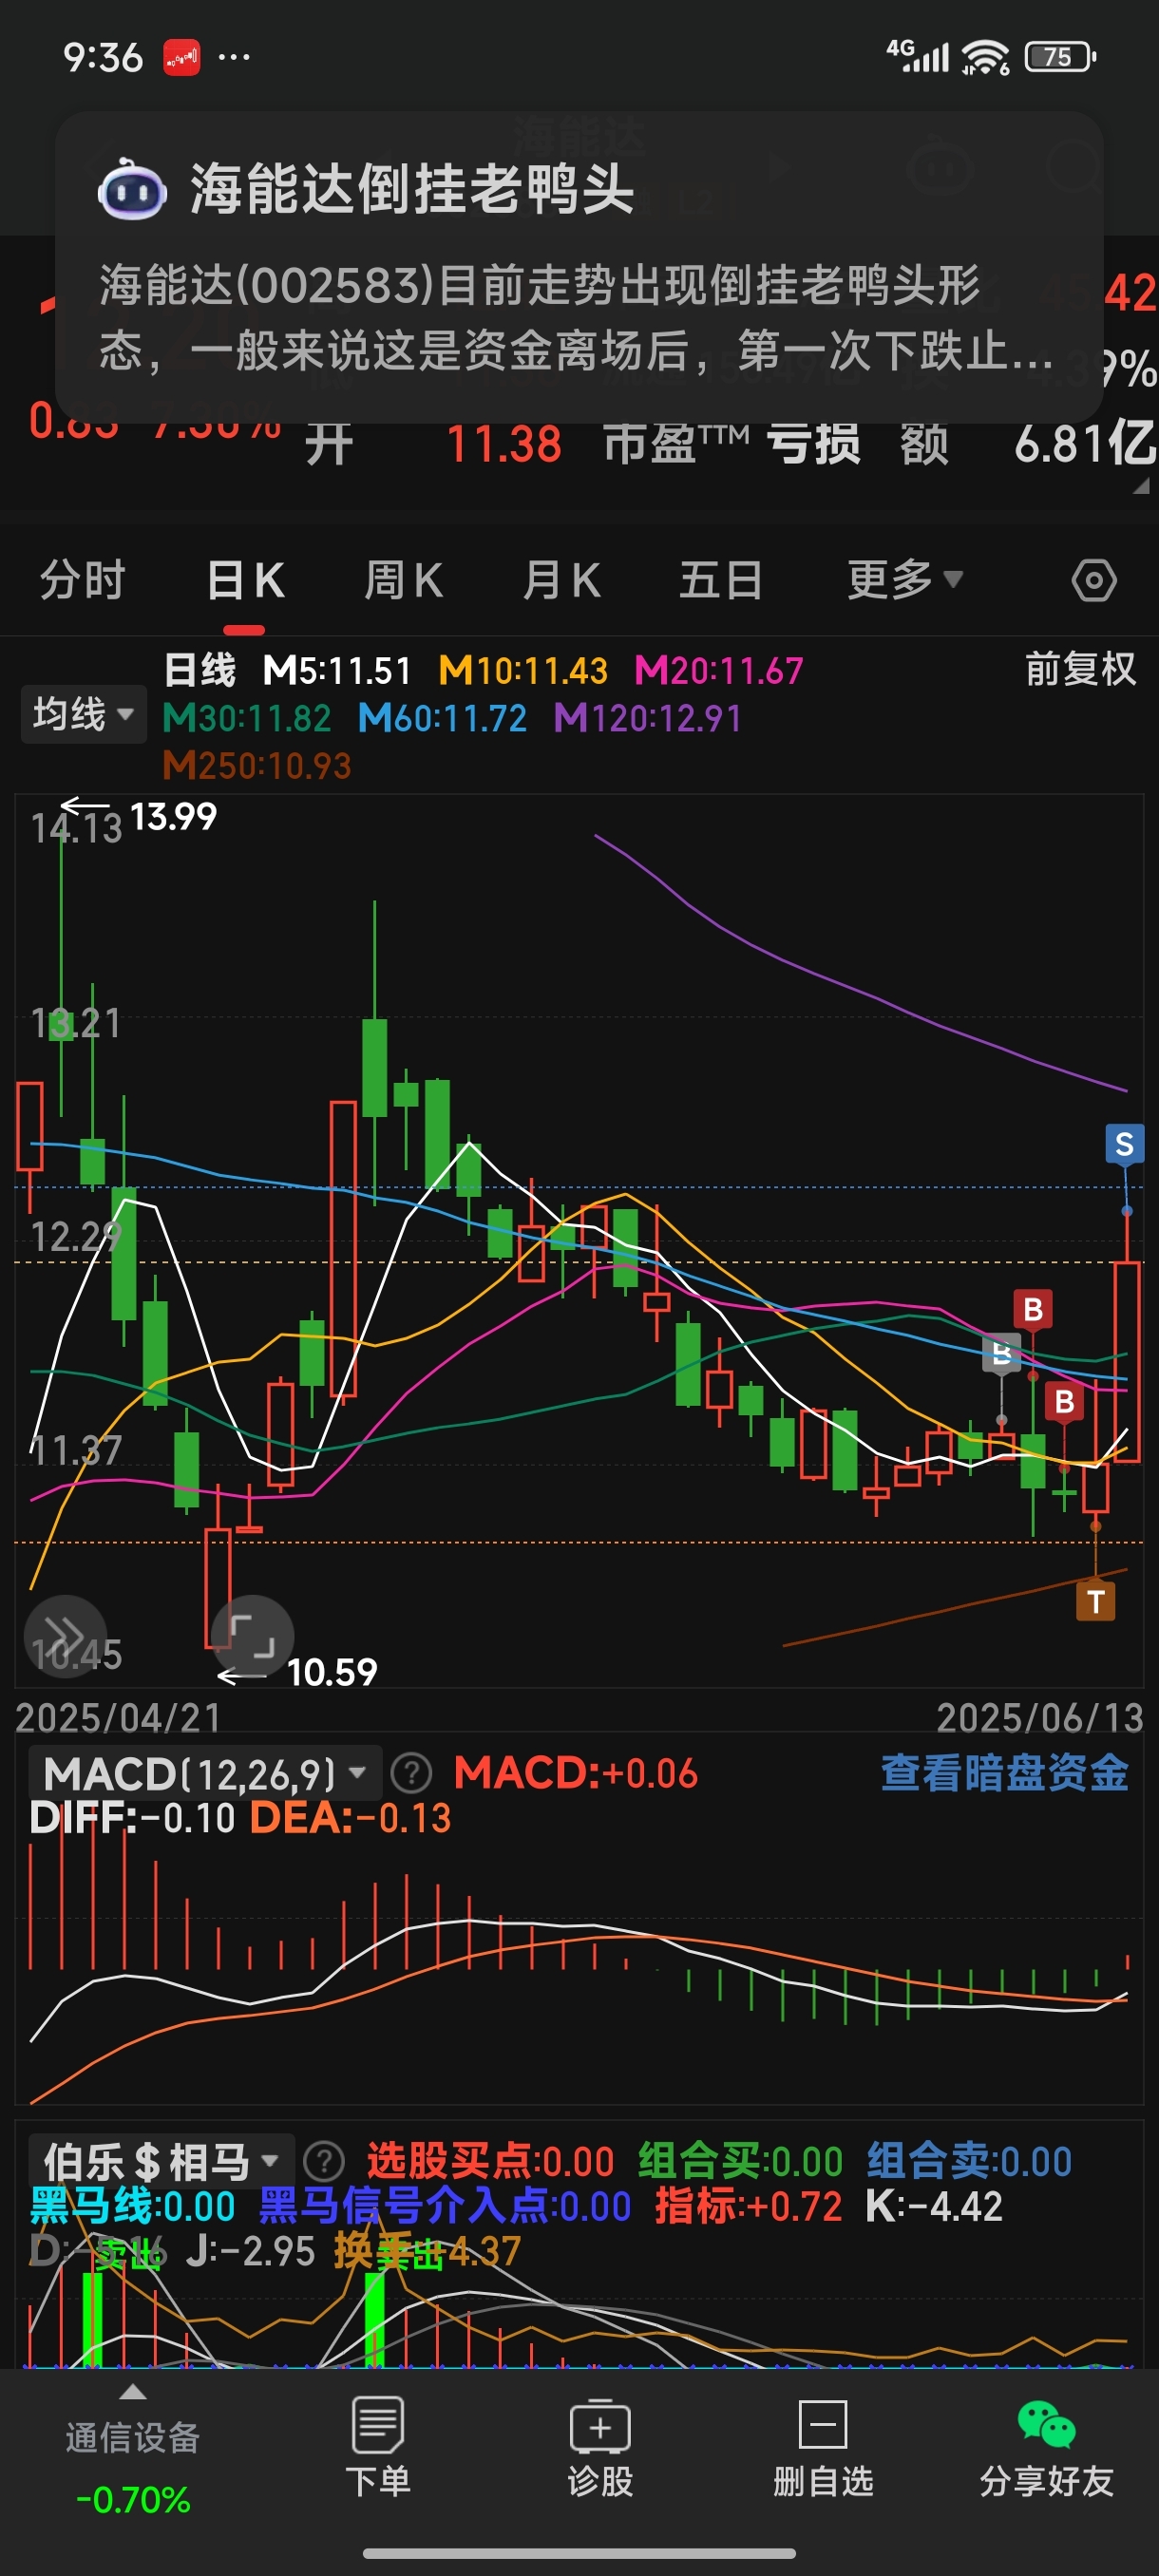The height and width of the screenshot is (2576, 1159).
Task: Tap the battery 75 status icon
Action: [1060, 57]
